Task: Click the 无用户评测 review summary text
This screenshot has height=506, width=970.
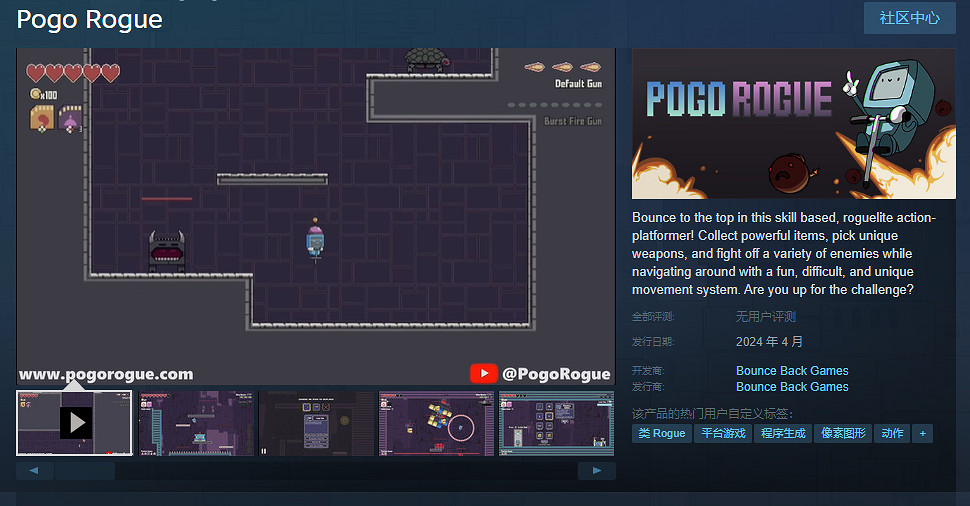Action: coord(765,317)
